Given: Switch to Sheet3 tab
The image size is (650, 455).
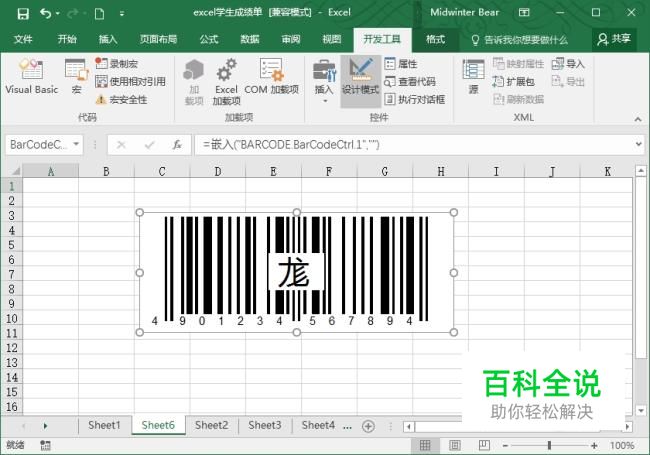Looking at the screenshot, I should [x=265, y=425].
